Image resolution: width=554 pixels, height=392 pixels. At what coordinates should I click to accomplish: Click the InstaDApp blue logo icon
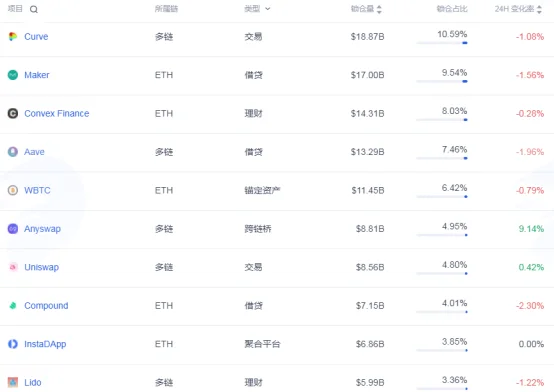click(x=13, y=344)
